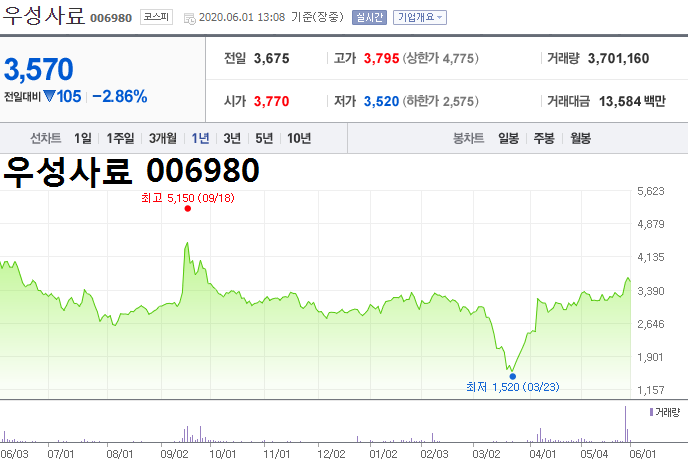This screenshot has width=688, height=475.
Task: Click the 봉차트 label
Action: click(468, 138)
